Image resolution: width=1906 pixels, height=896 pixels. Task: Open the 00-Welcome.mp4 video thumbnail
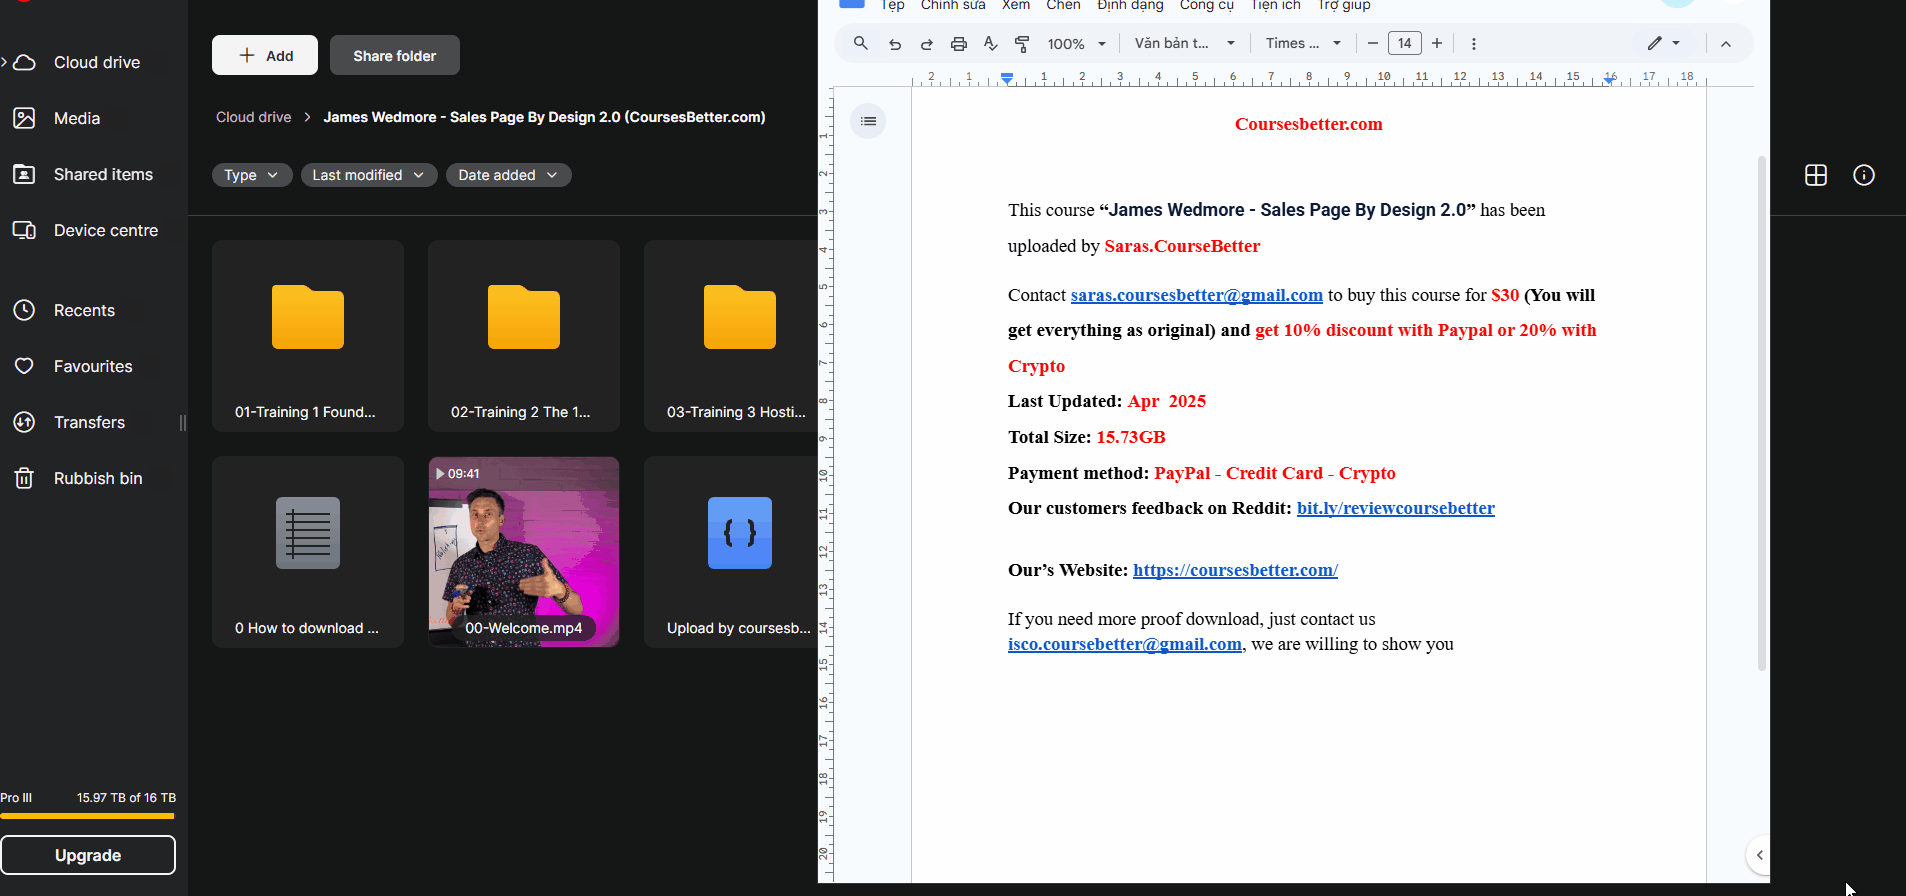coord(523,551)
